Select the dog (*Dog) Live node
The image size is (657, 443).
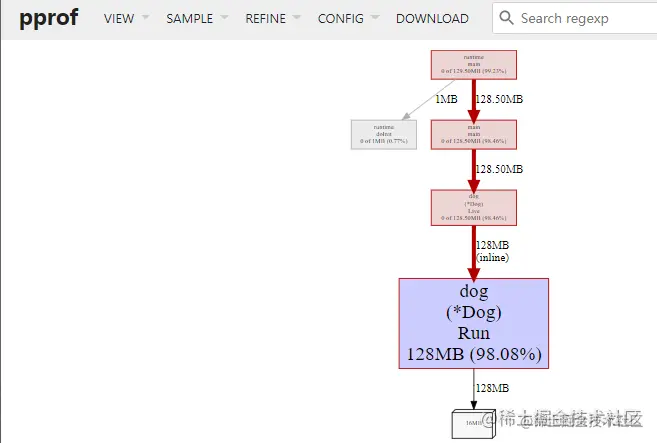tap(473, 207)
